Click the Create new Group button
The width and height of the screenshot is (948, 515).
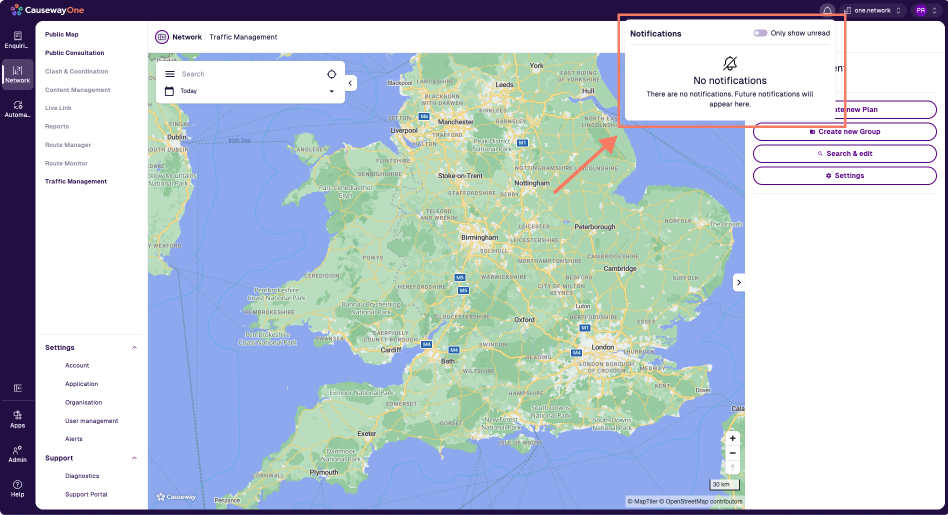click(x=844, y=131)
